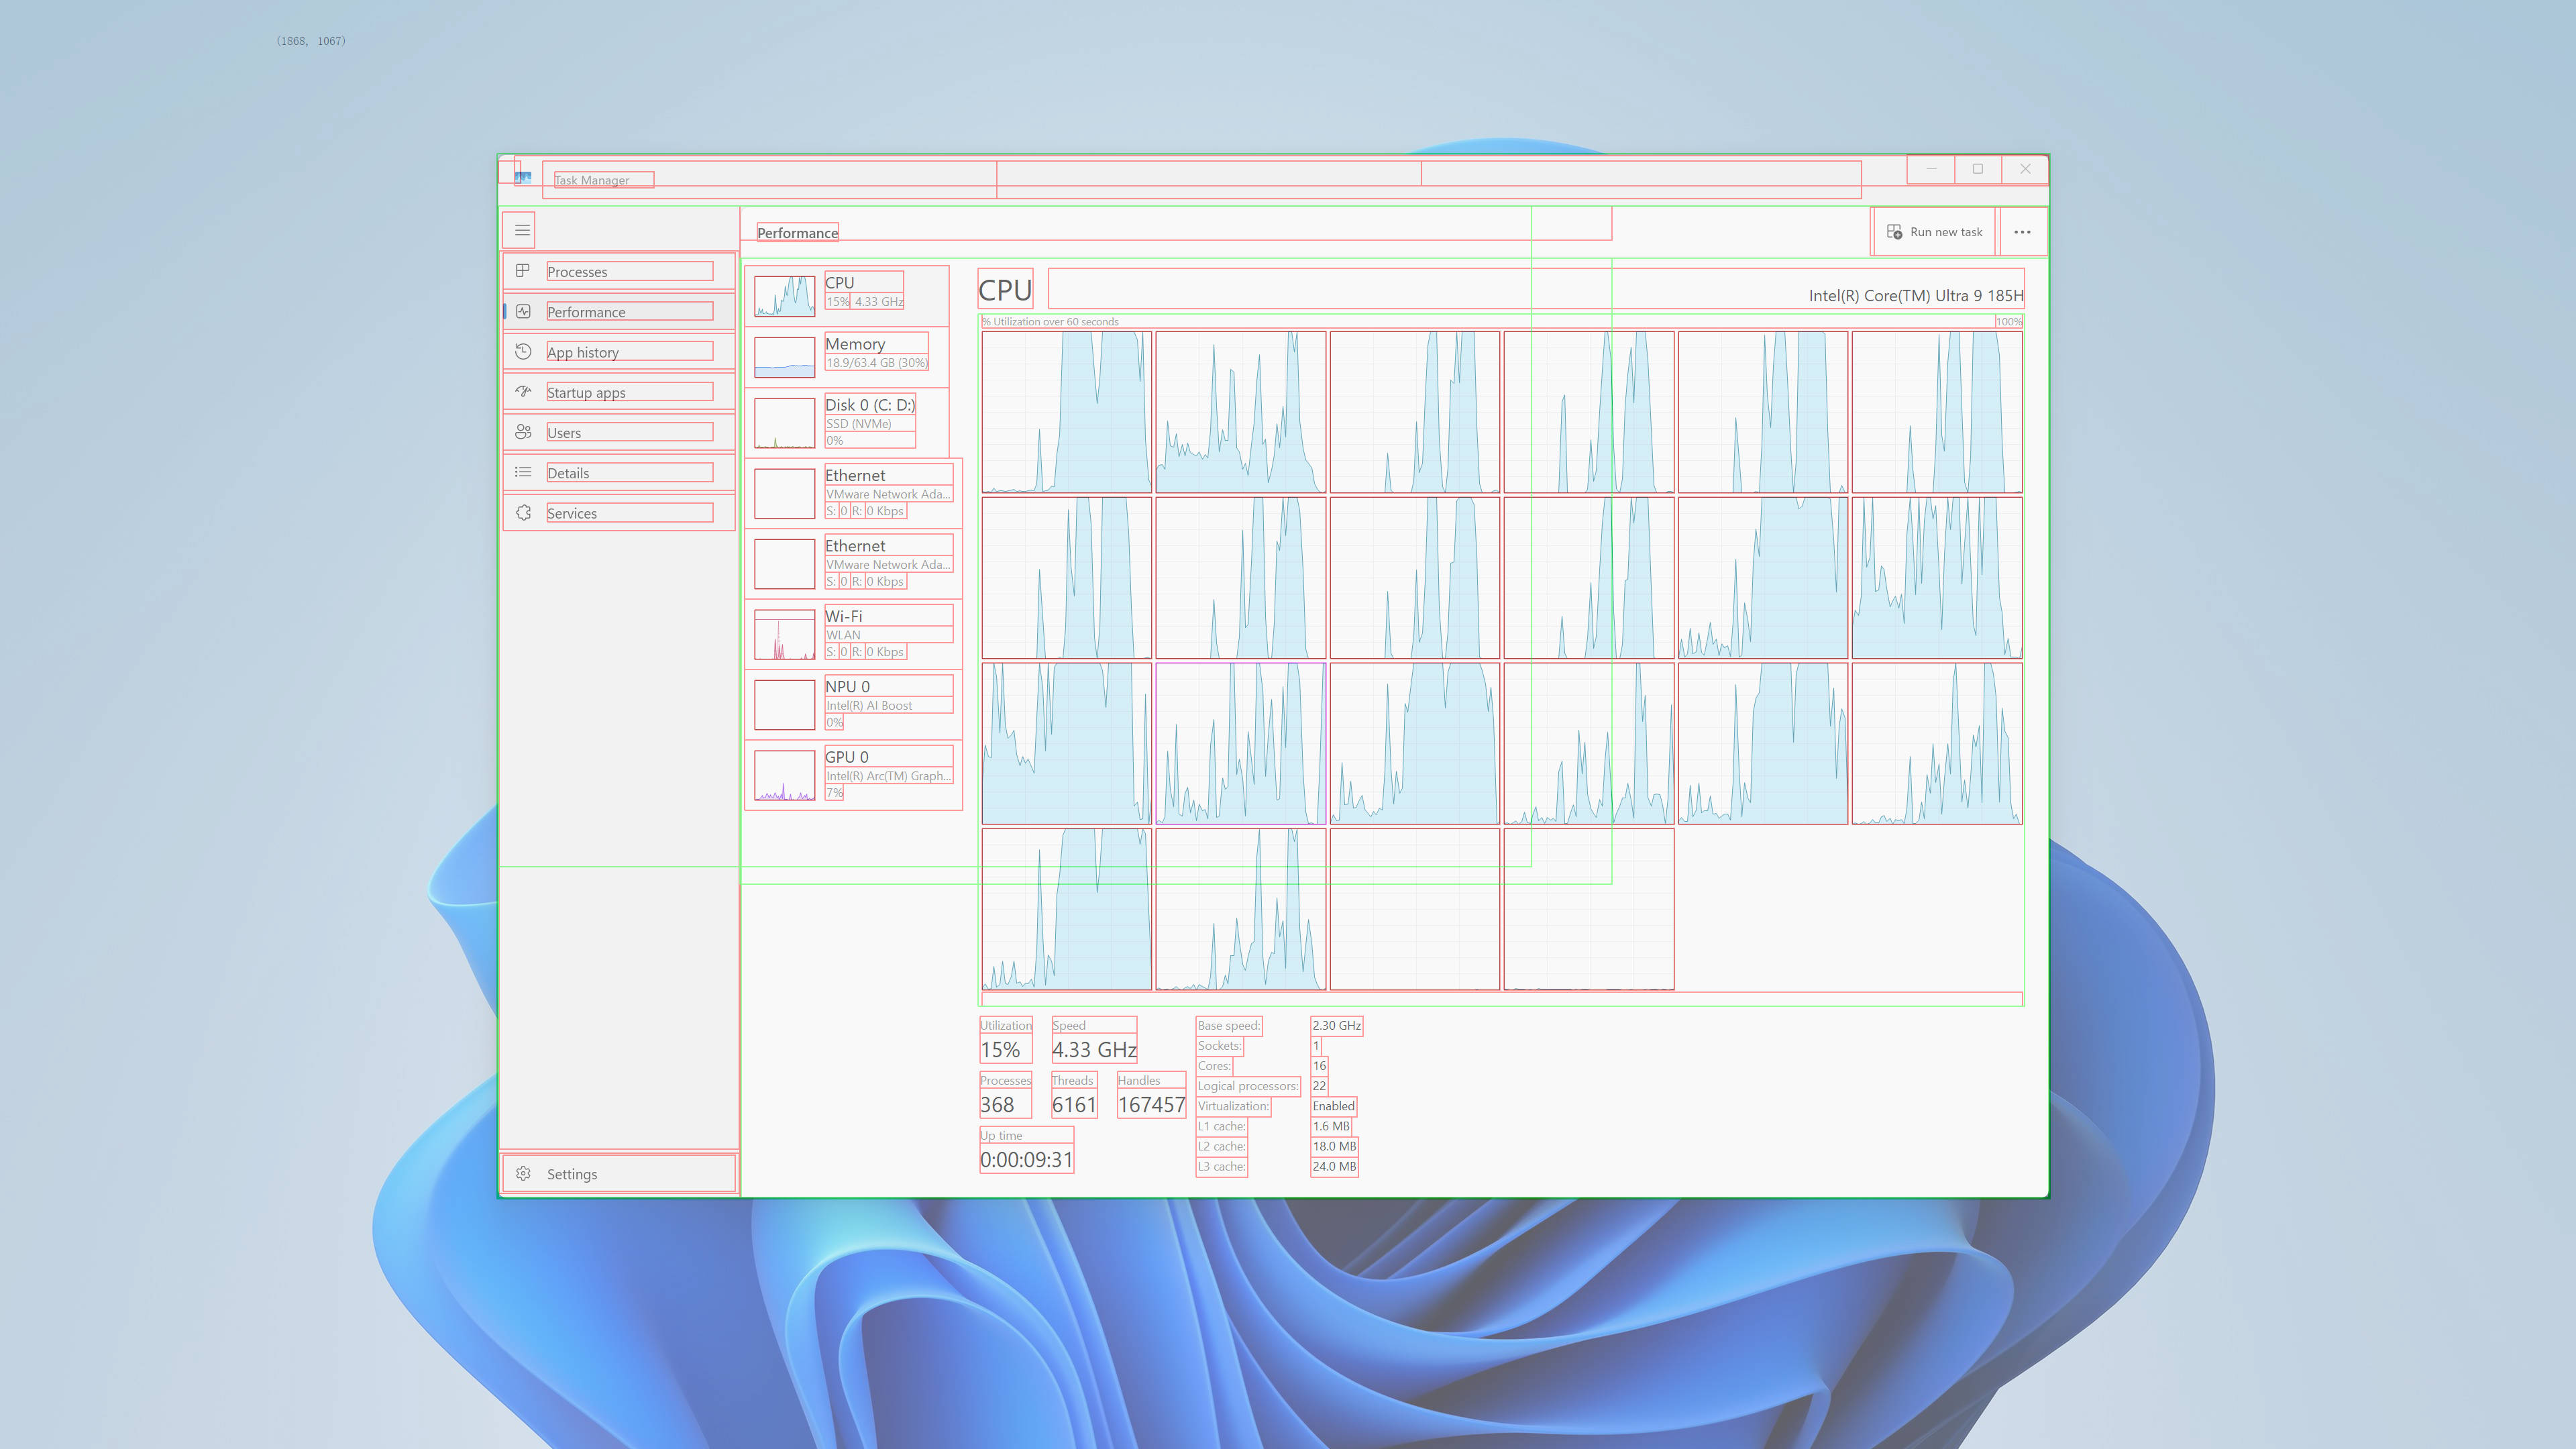
Task: Select the Wi-Fi mini graph thumbnail
Action: (x=784, y=635)
